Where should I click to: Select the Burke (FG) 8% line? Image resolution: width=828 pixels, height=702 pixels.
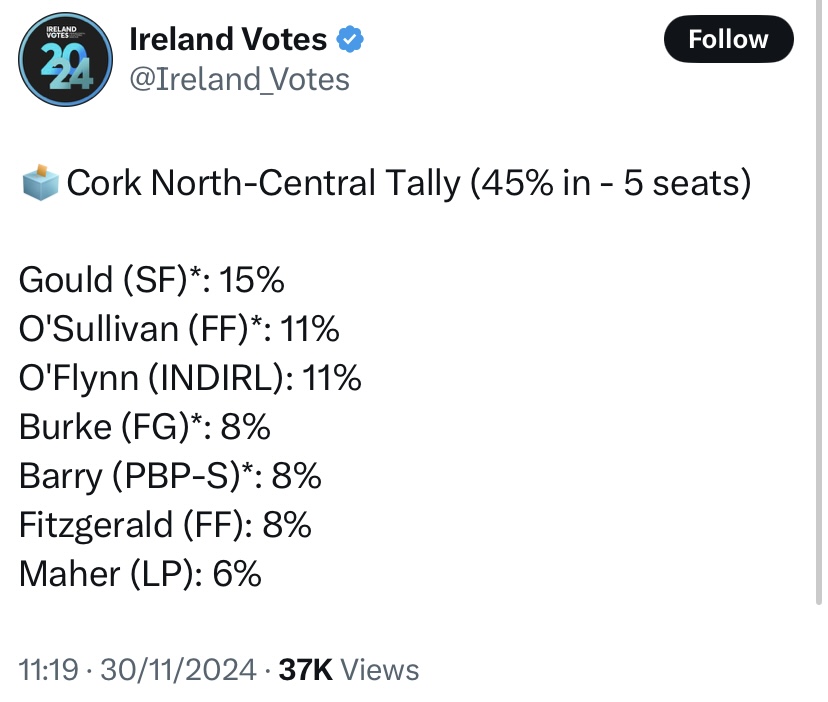click(145, 427)
